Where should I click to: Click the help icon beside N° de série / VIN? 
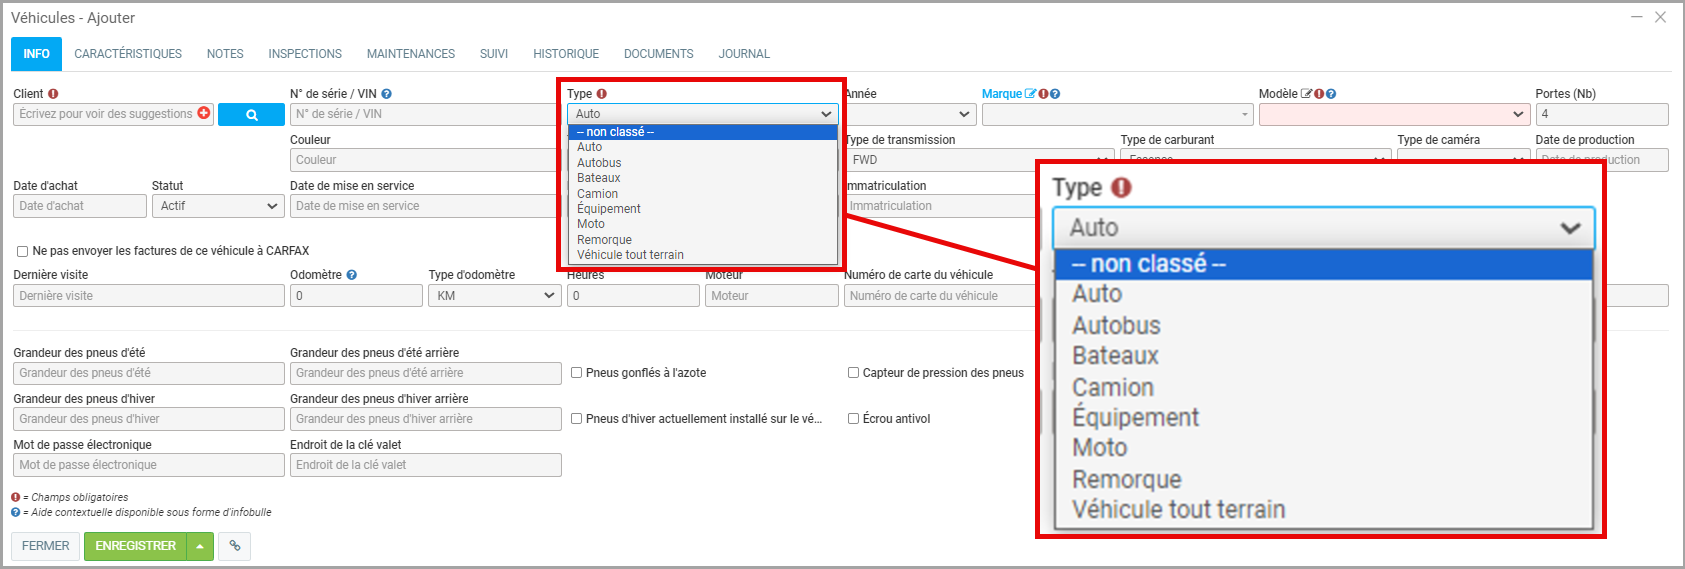pyautogui.click(x=386, y=94)
